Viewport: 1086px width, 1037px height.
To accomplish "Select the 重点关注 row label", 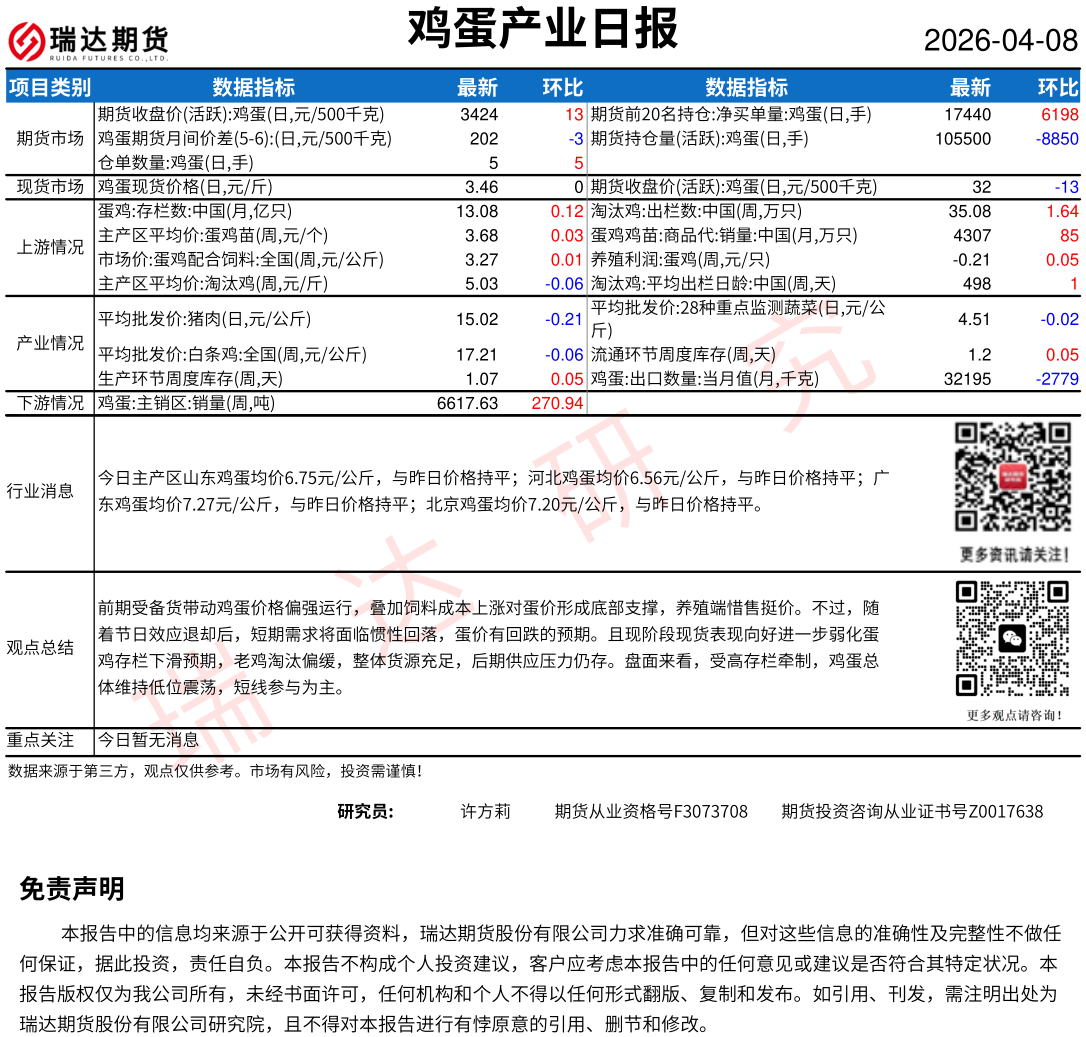I will (x=40, y=740).
